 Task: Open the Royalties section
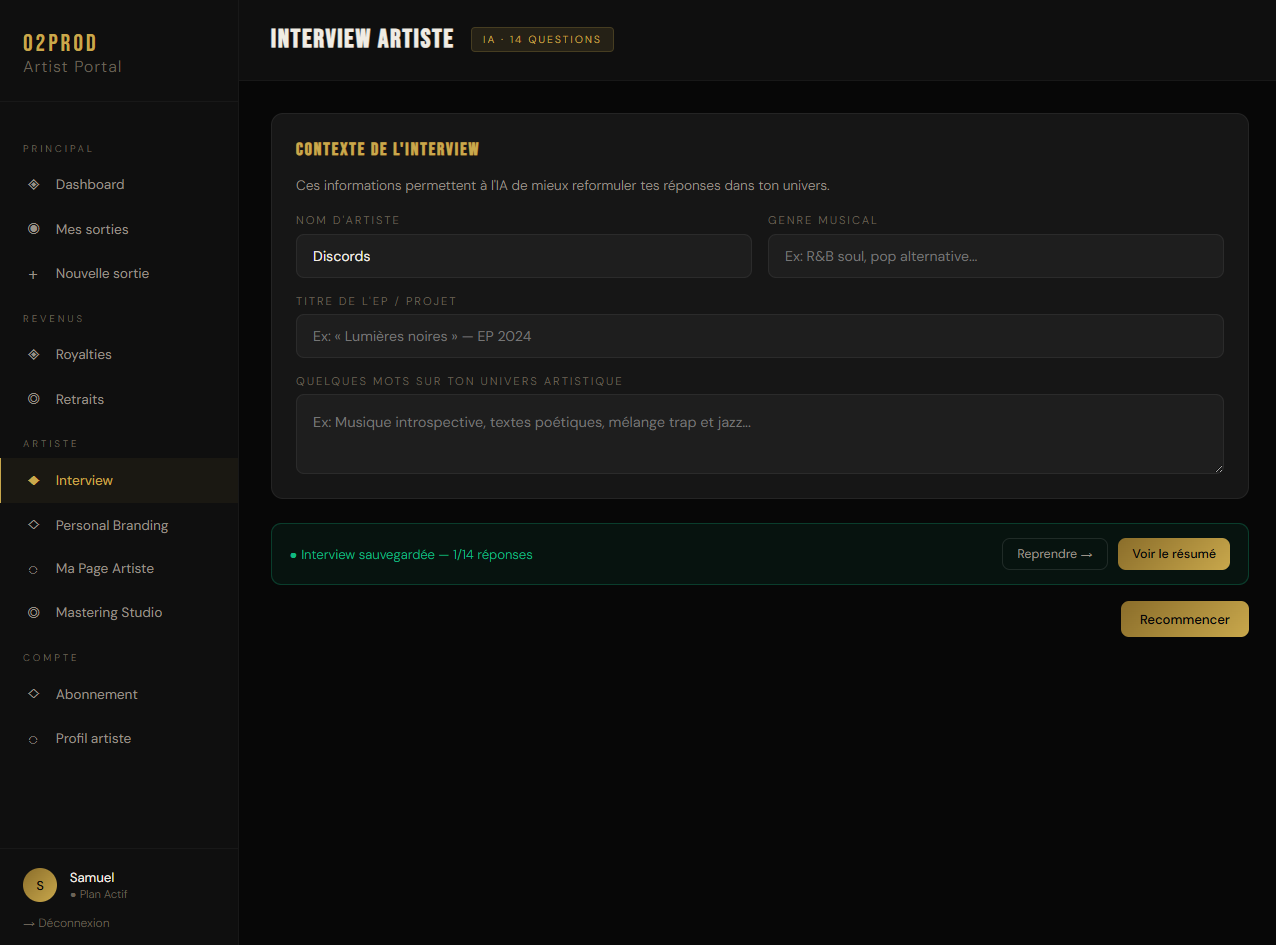click(x=119, y=355)
